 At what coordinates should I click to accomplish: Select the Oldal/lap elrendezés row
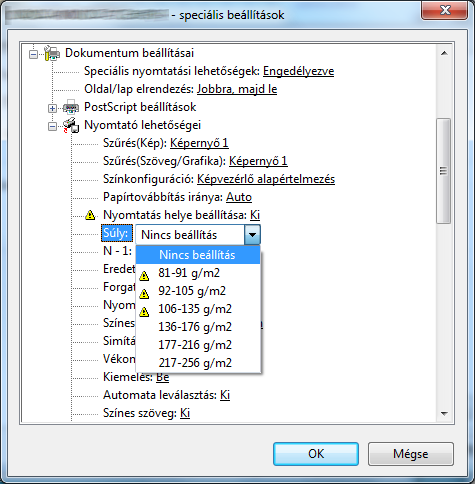180,89
